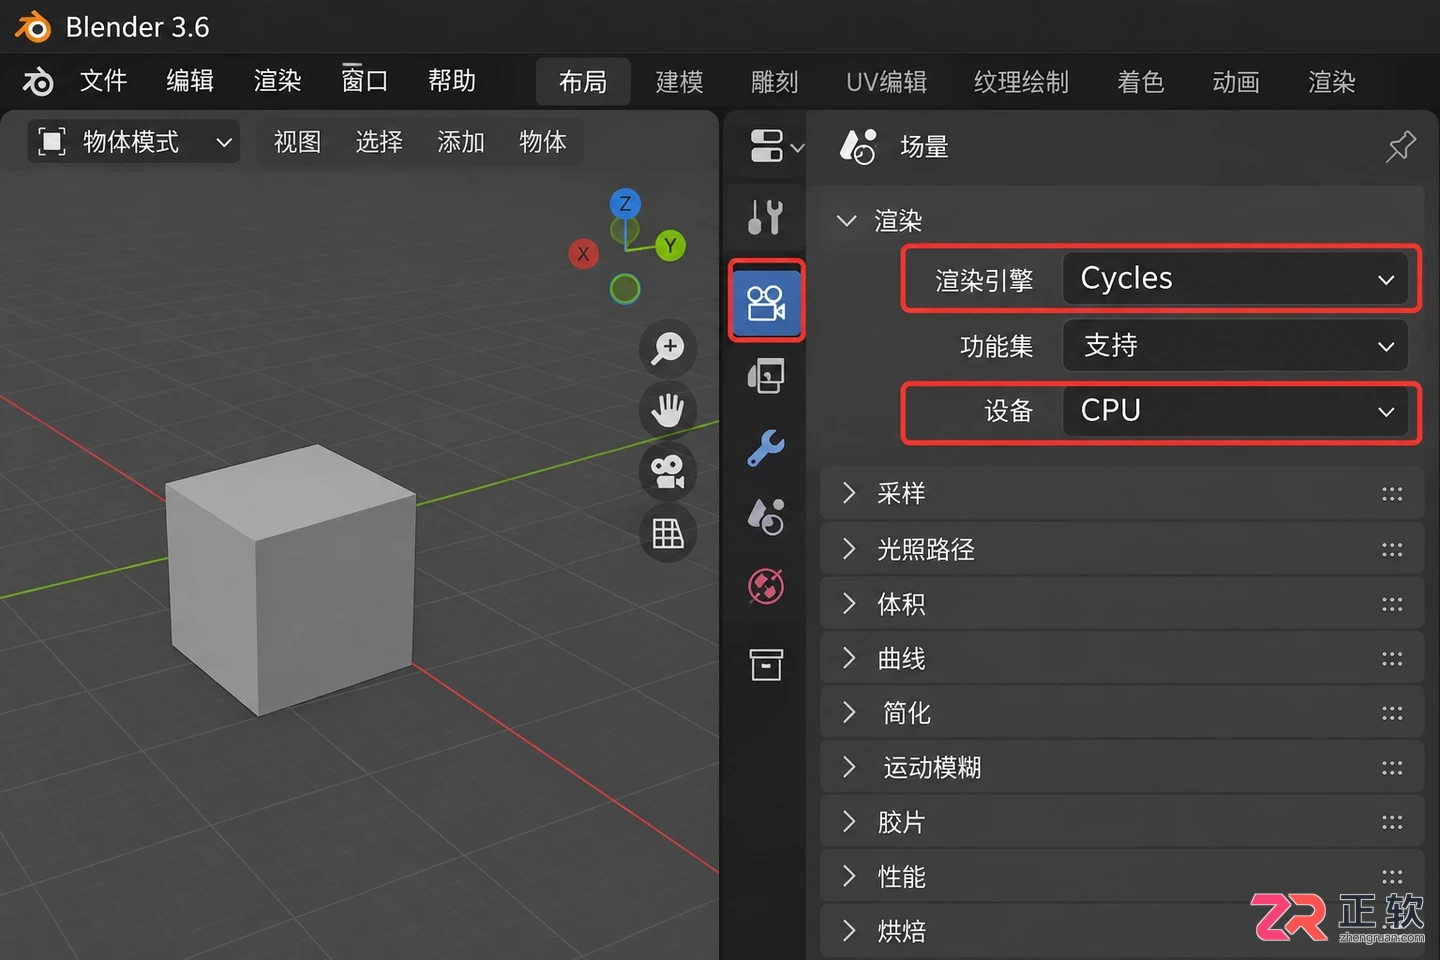Screen dimensions: 1440x960
Task: Expand the 体积 panel
Action: pyautogui.click(x=1121, y=604)
